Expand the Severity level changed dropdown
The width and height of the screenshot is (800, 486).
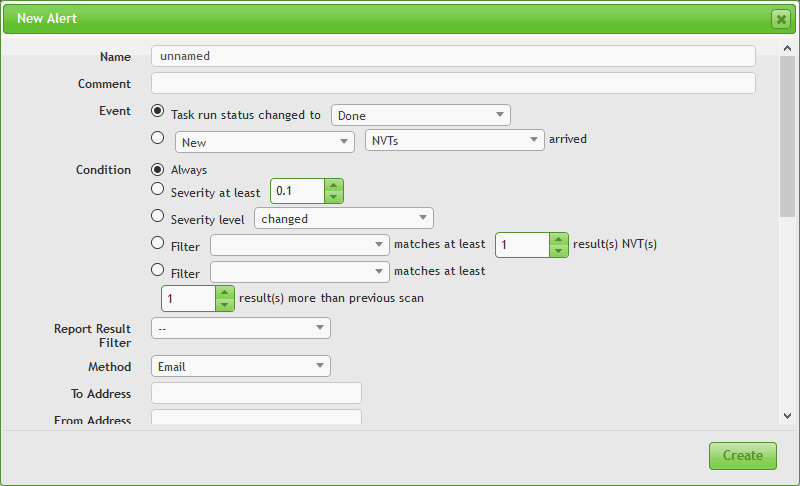pyautogui.click(x=343, y=218)
